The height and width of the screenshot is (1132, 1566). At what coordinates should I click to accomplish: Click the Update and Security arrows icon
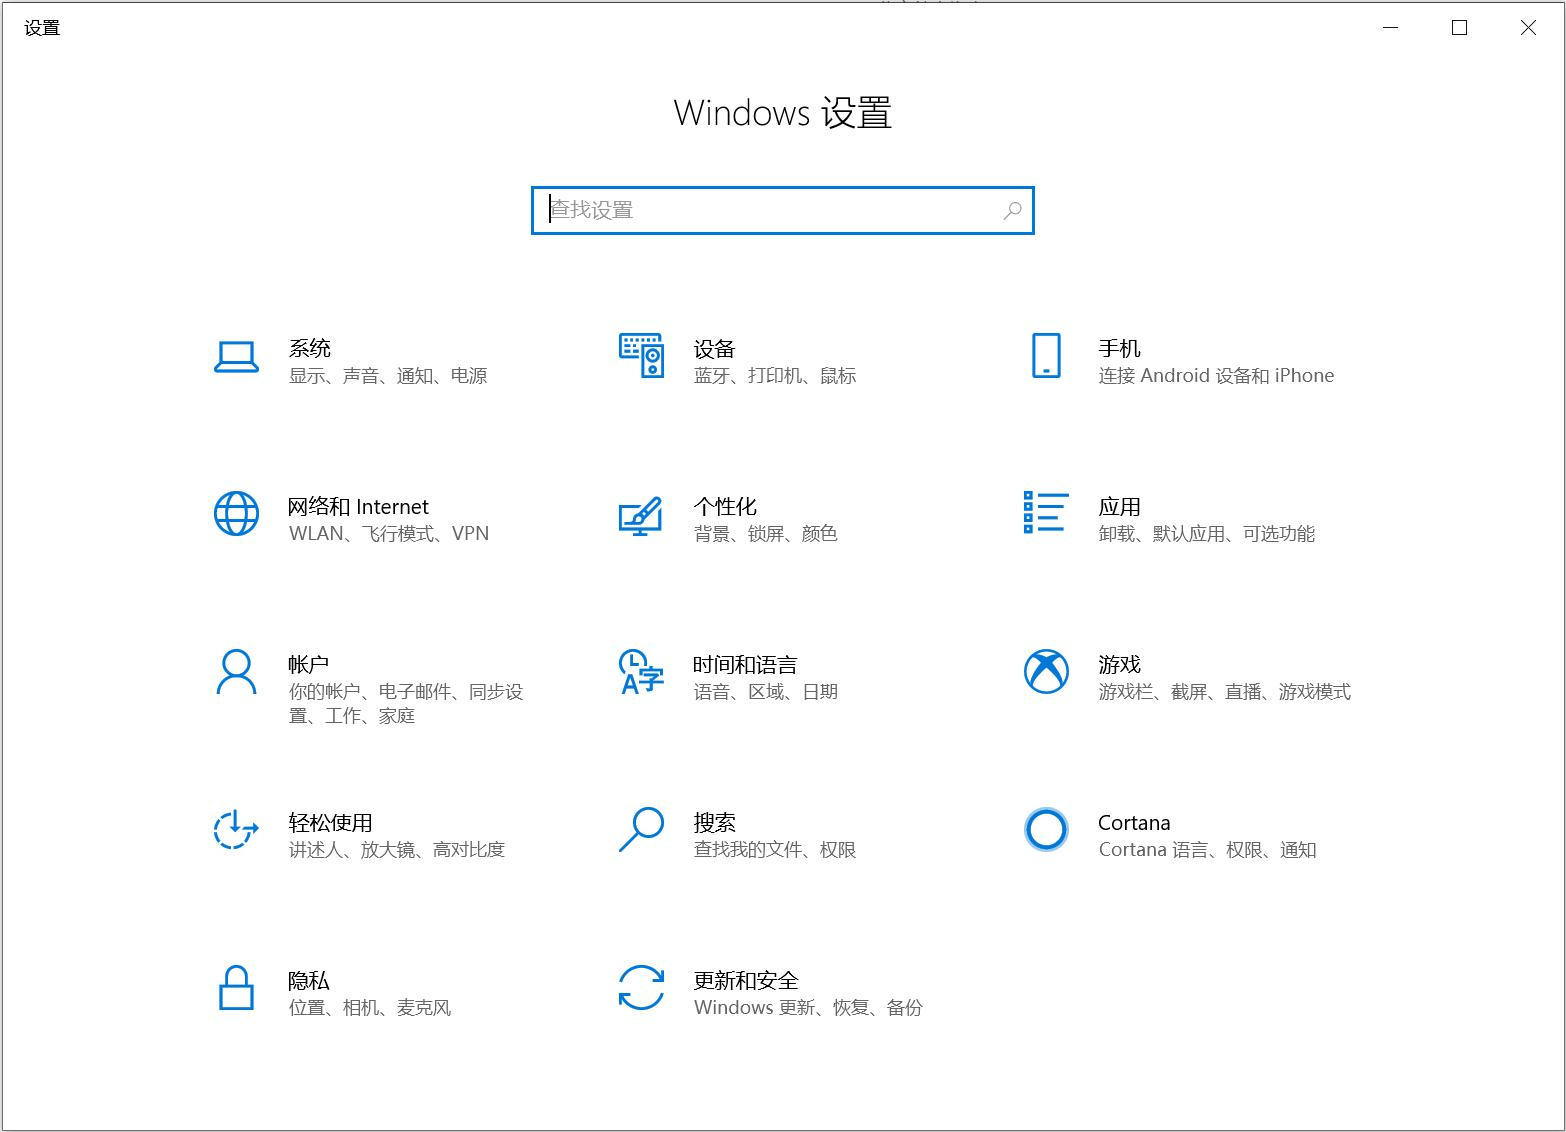coord(641,988)
